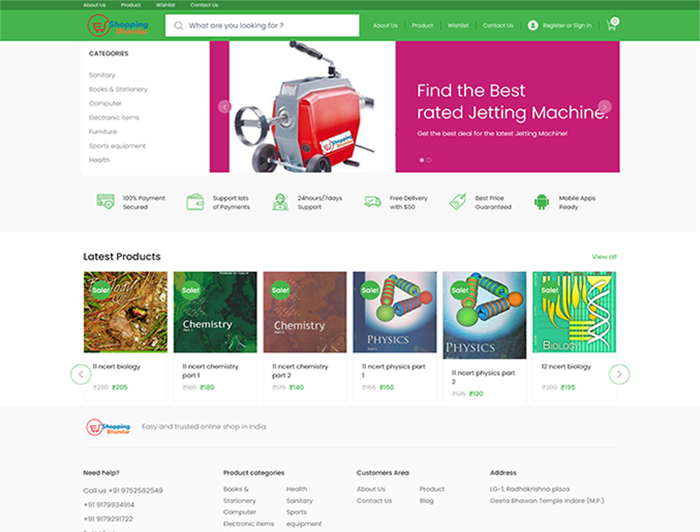The height and width of the screenshot is (532, 700).
Task: Click the shopping cart icon in header
Action: tap(611, 25)
